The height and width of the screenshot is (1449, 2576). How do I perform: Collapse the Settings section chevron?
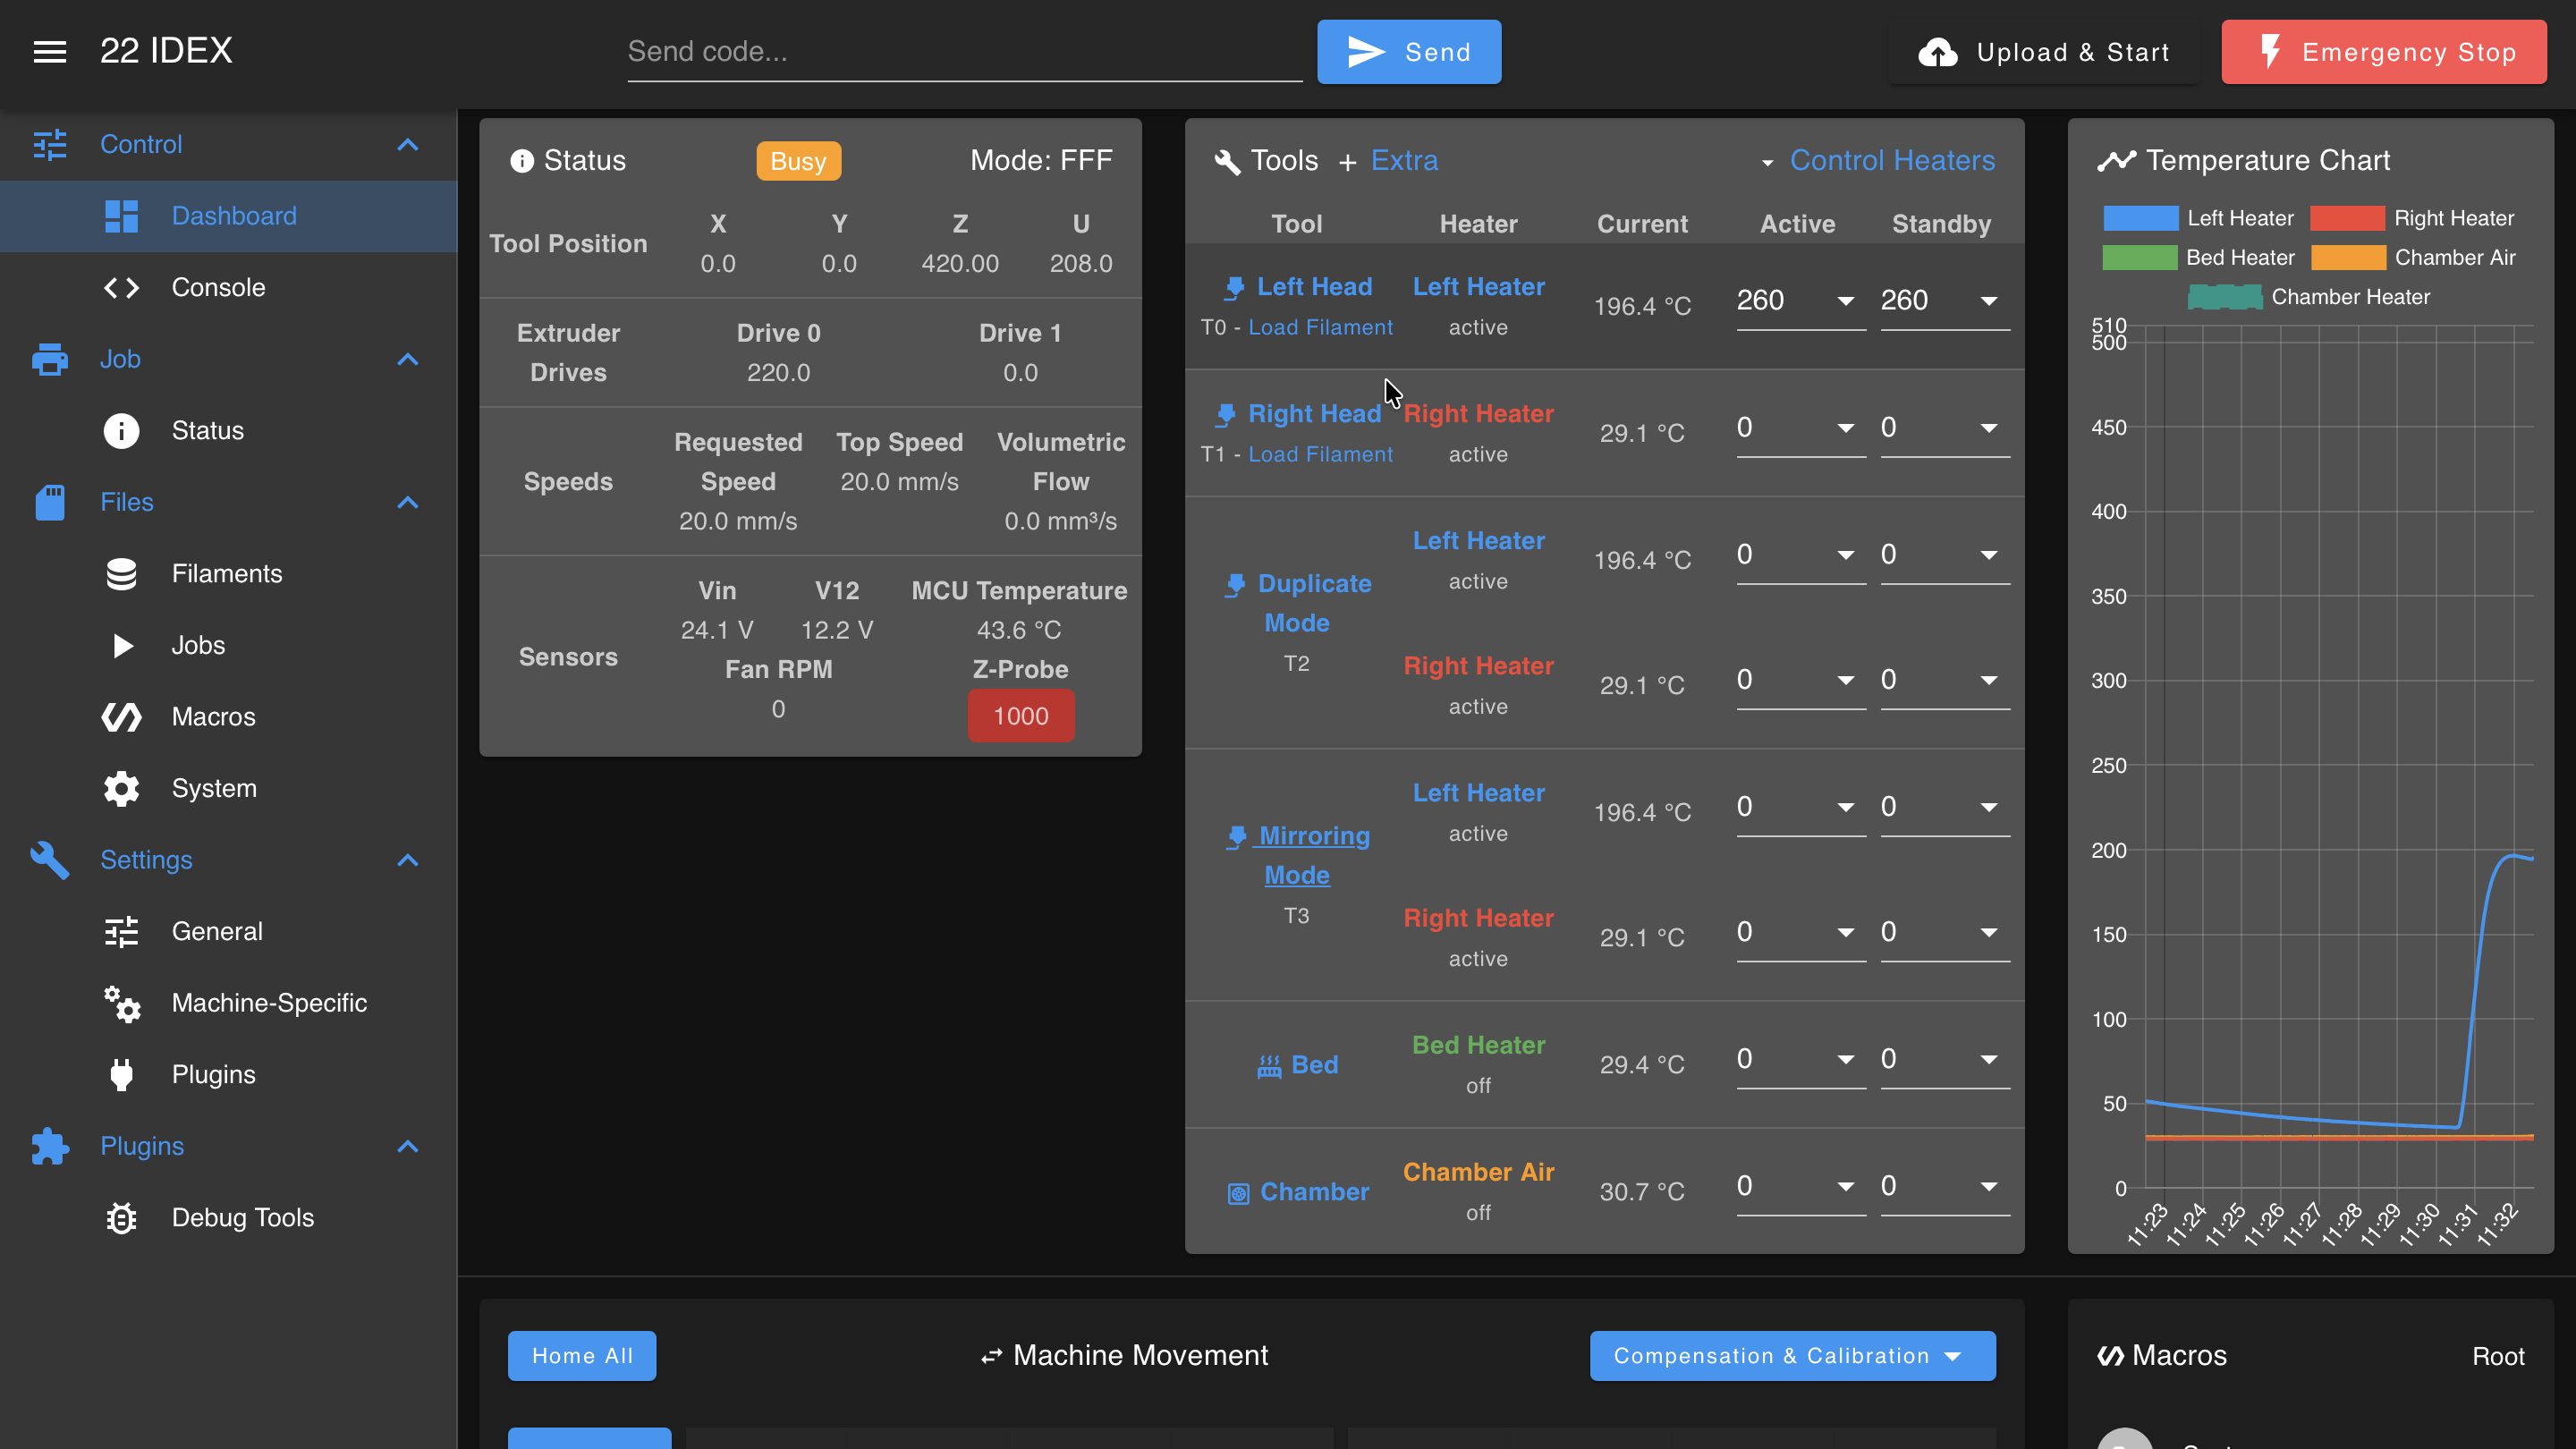pos(407,860)
